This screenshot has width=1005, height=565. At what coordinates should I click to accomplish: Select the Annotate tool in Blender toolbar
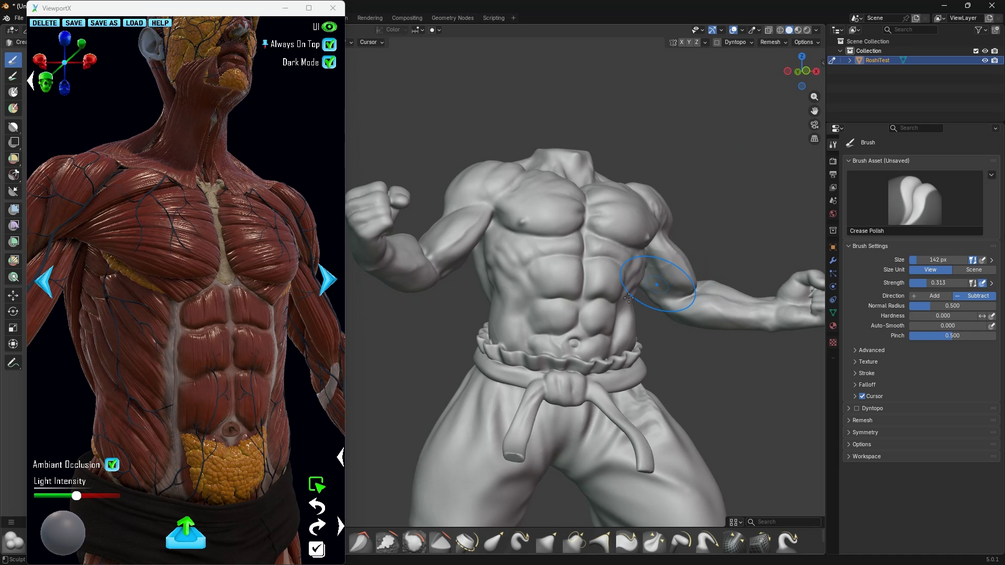[x=13, y=363]
